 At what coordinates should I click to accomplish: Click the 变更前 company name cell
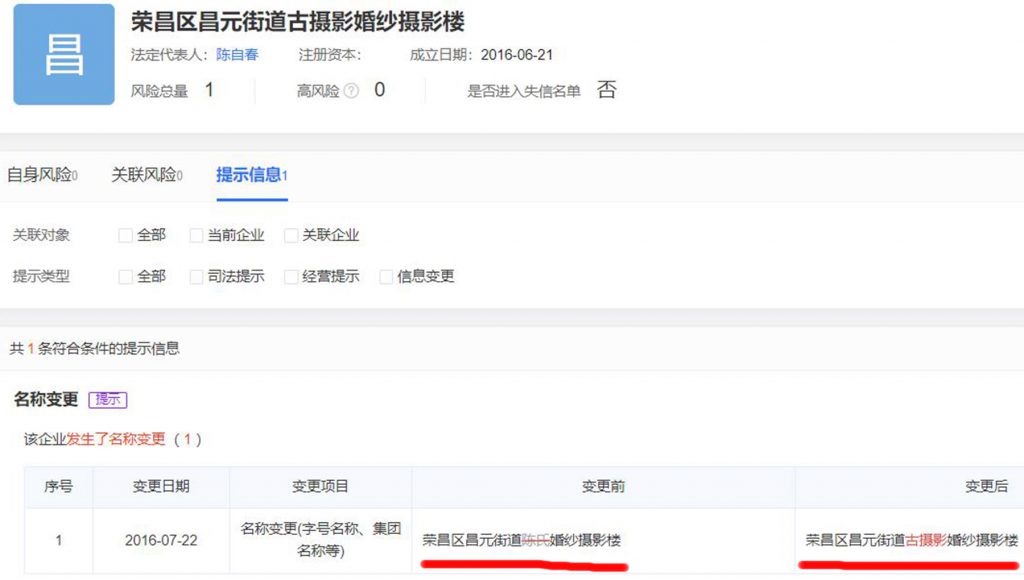521,541
